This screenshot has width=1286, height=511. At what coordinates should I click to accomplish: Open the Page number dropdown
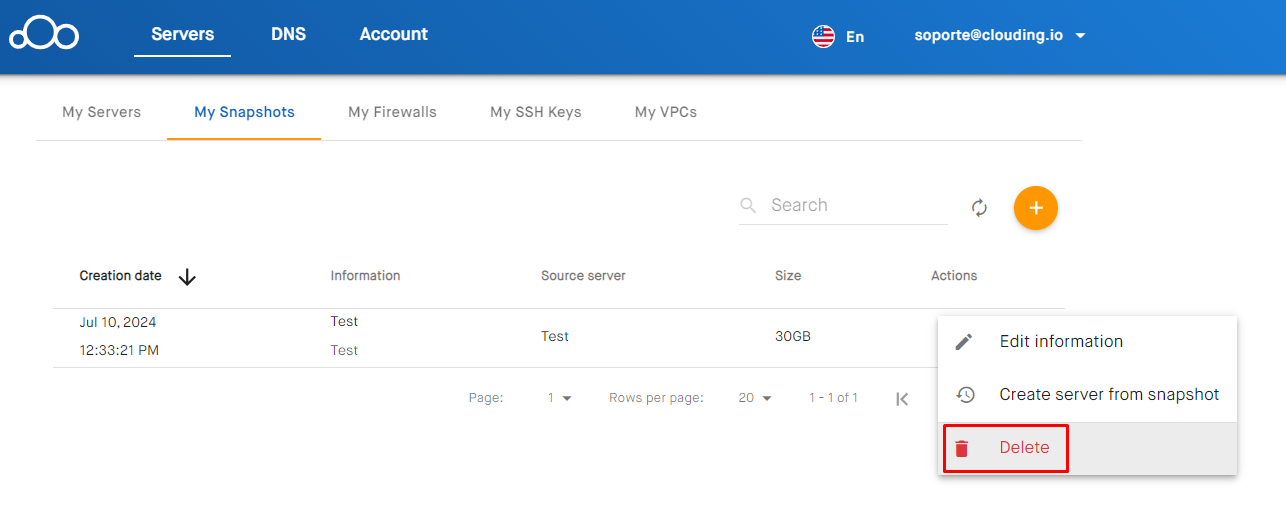click(x=559, y=398)
